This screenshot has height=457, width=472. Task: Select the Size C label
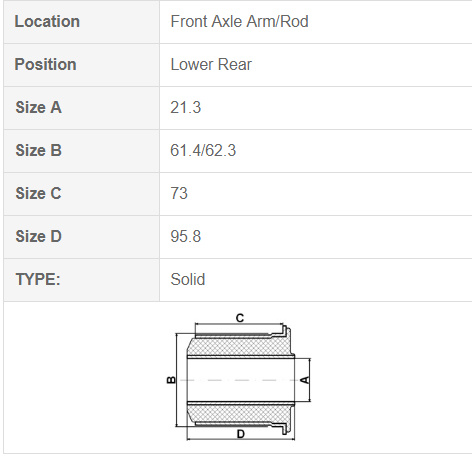tap(38, 193)
